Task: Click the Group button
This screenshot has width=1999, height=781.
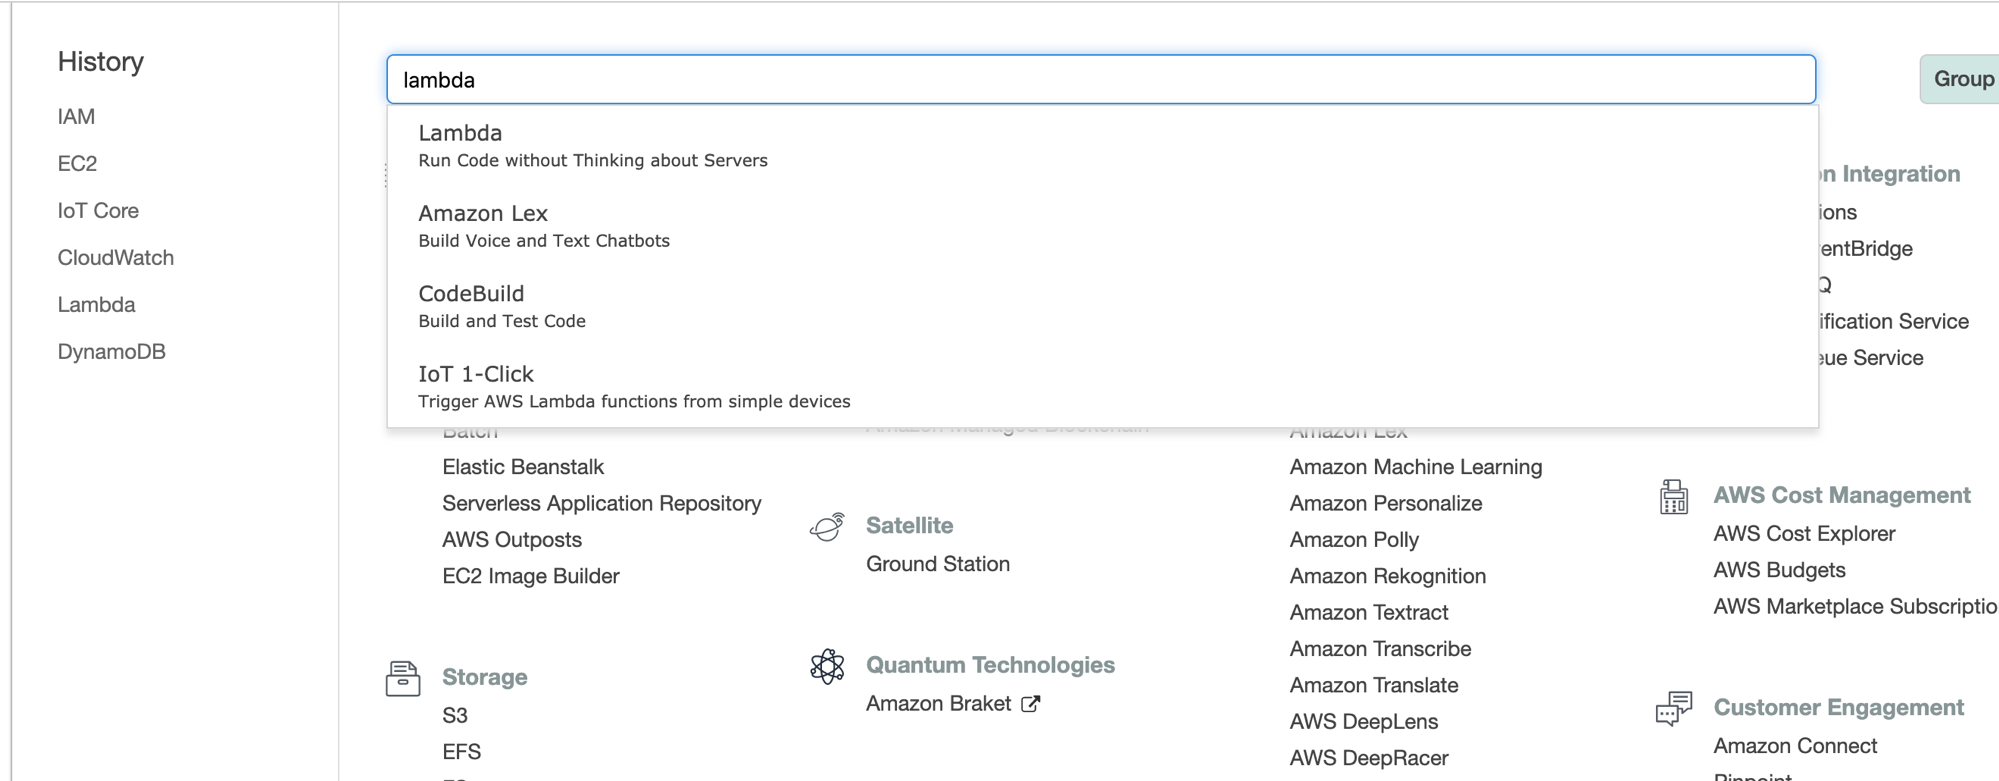Action: point(1962,79)
